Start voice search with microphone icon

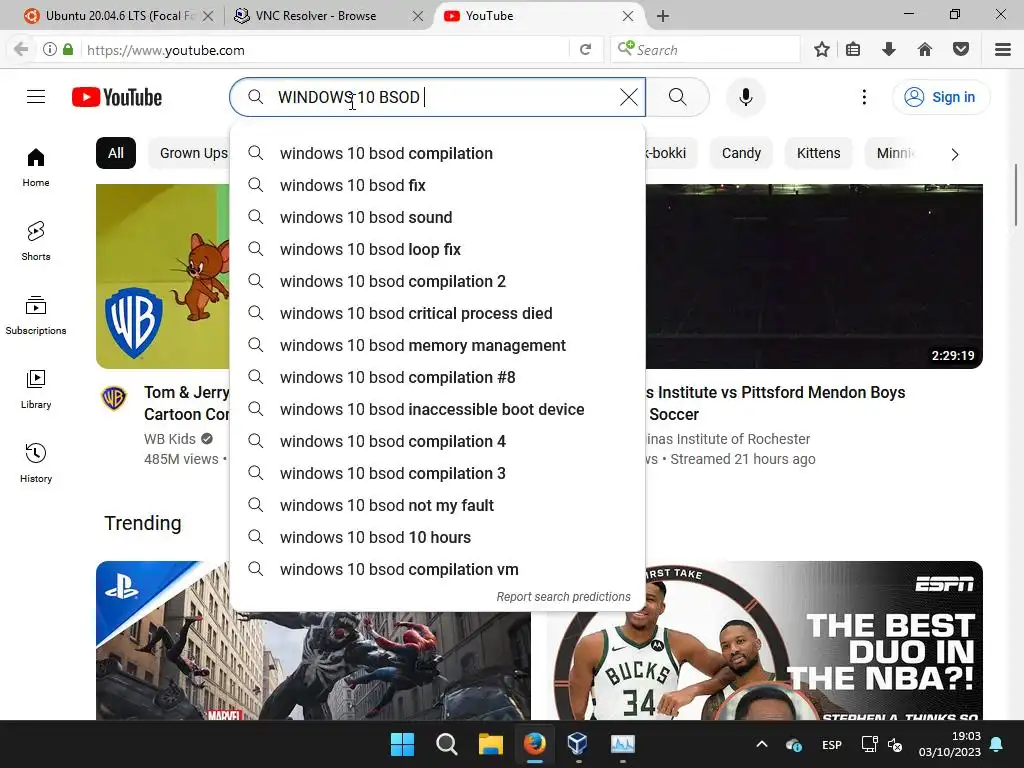746,97
